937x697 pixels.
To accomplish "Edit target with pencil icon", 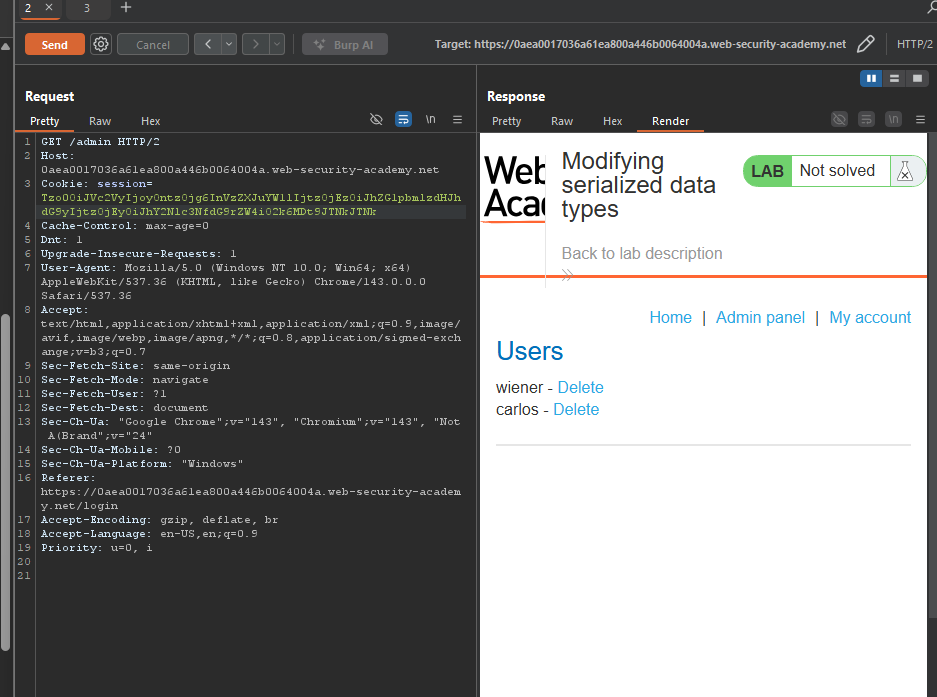I will [865, 44].
